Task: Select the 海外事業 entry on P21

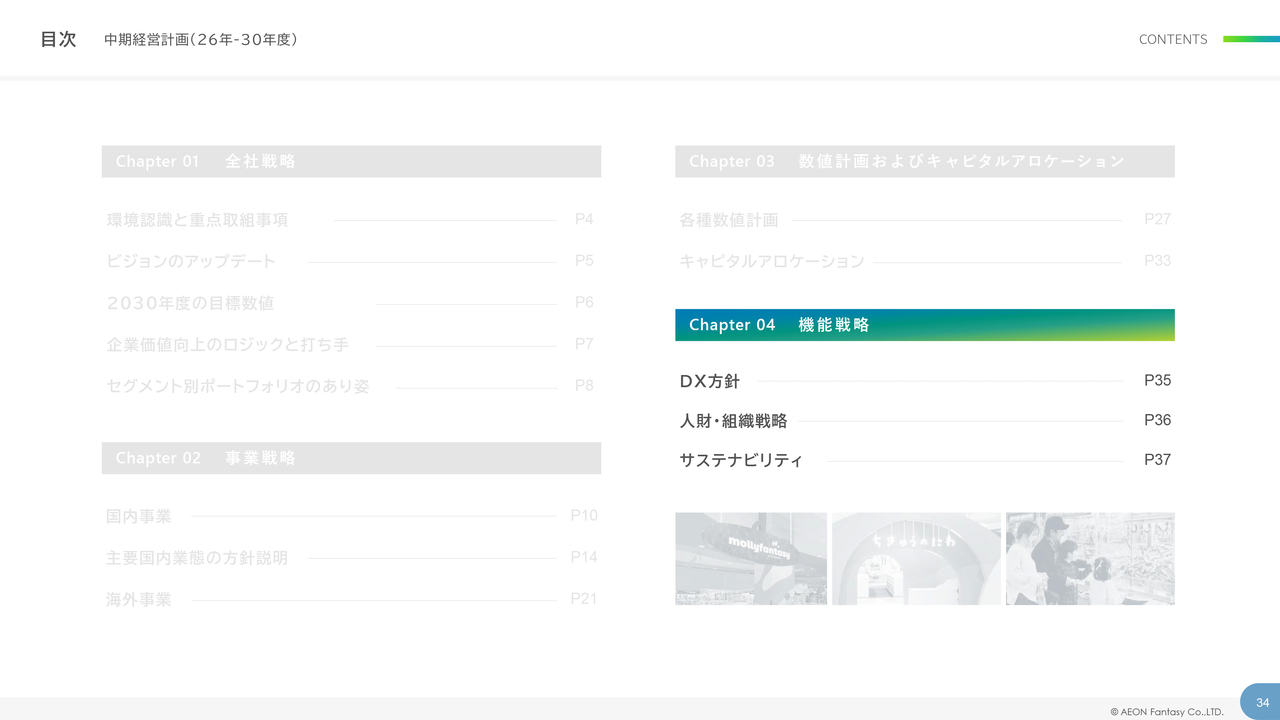Action: pos(139,600)
